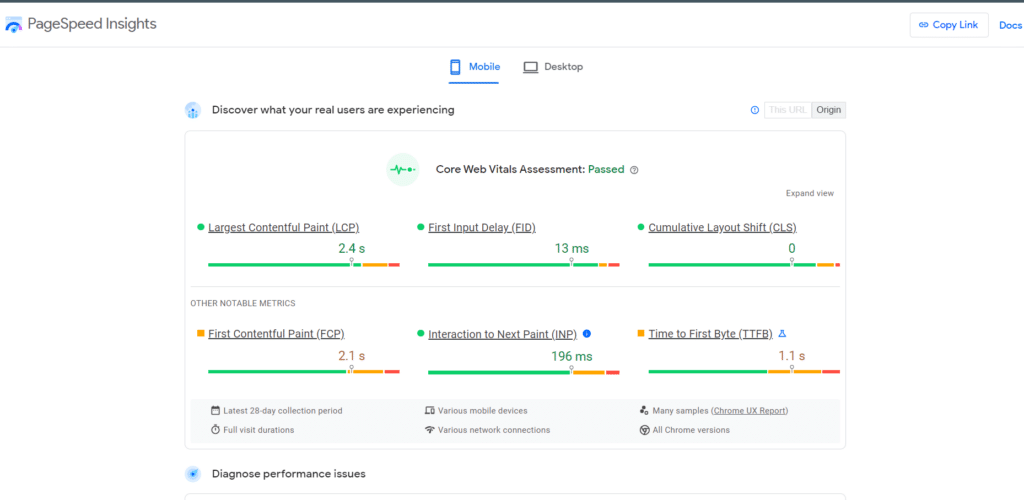This screenshot has width=1024, height=500.
Task: Click the FID distribution bar
Action: pyautogui.click(x=524, y=264)
